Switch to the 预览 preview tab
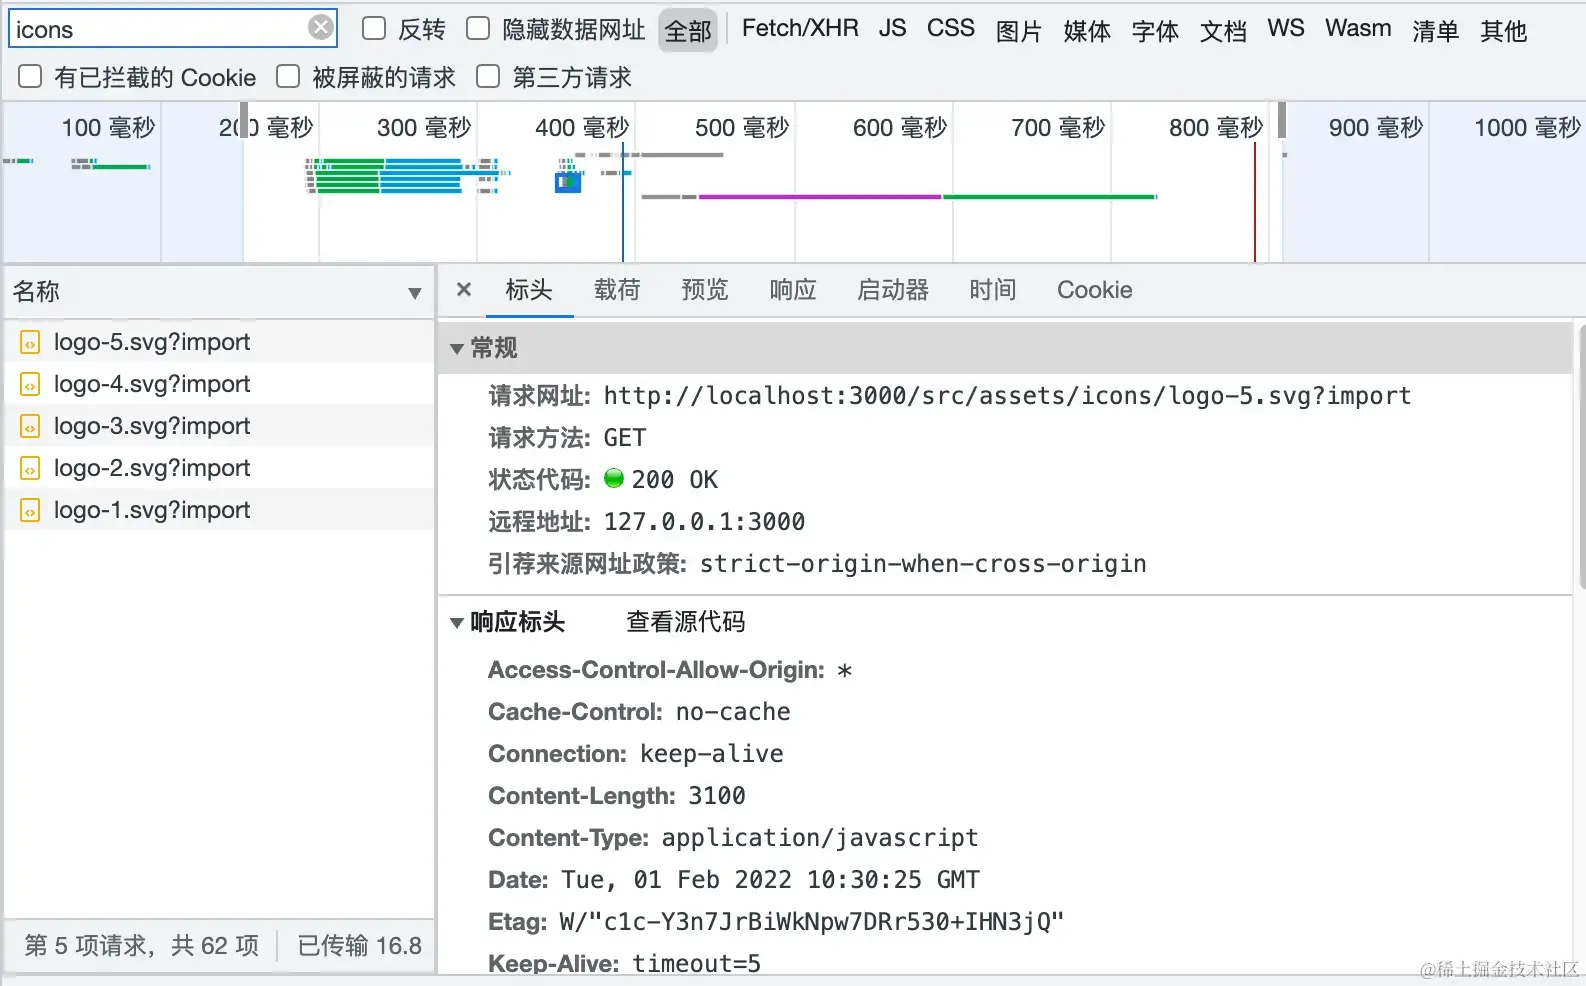Image resolution: width=1586 pixels, height=986 pixels. 705,290
